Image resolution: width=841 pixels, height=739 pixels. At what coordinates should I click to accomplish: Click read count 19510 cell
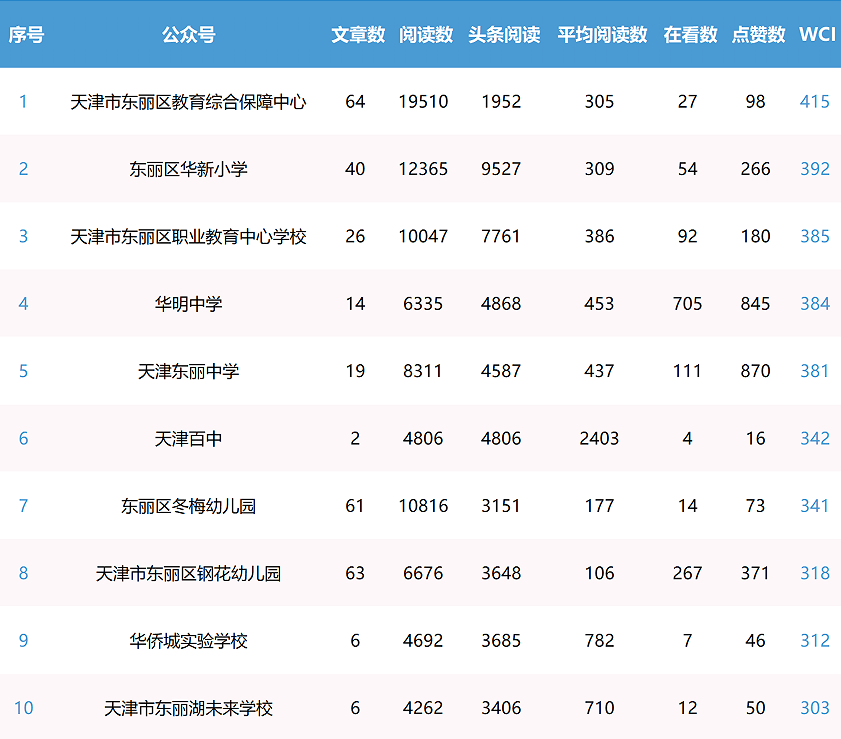tap(423, 101)
